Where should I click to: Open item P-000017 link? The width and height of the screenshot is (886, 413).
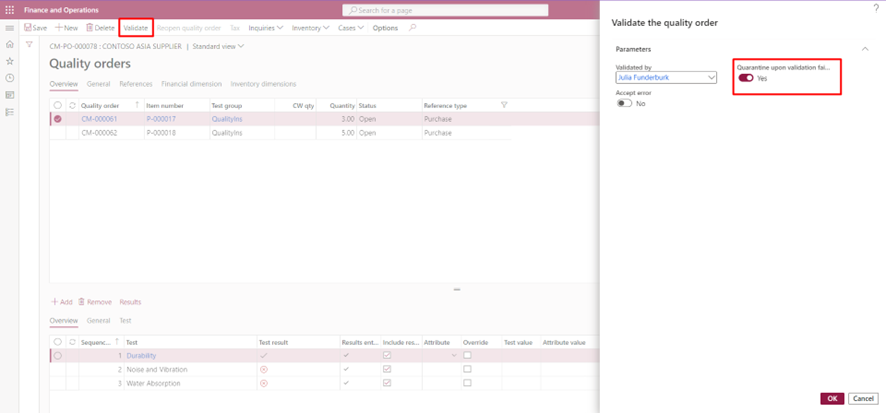click(x=160, y=119)
